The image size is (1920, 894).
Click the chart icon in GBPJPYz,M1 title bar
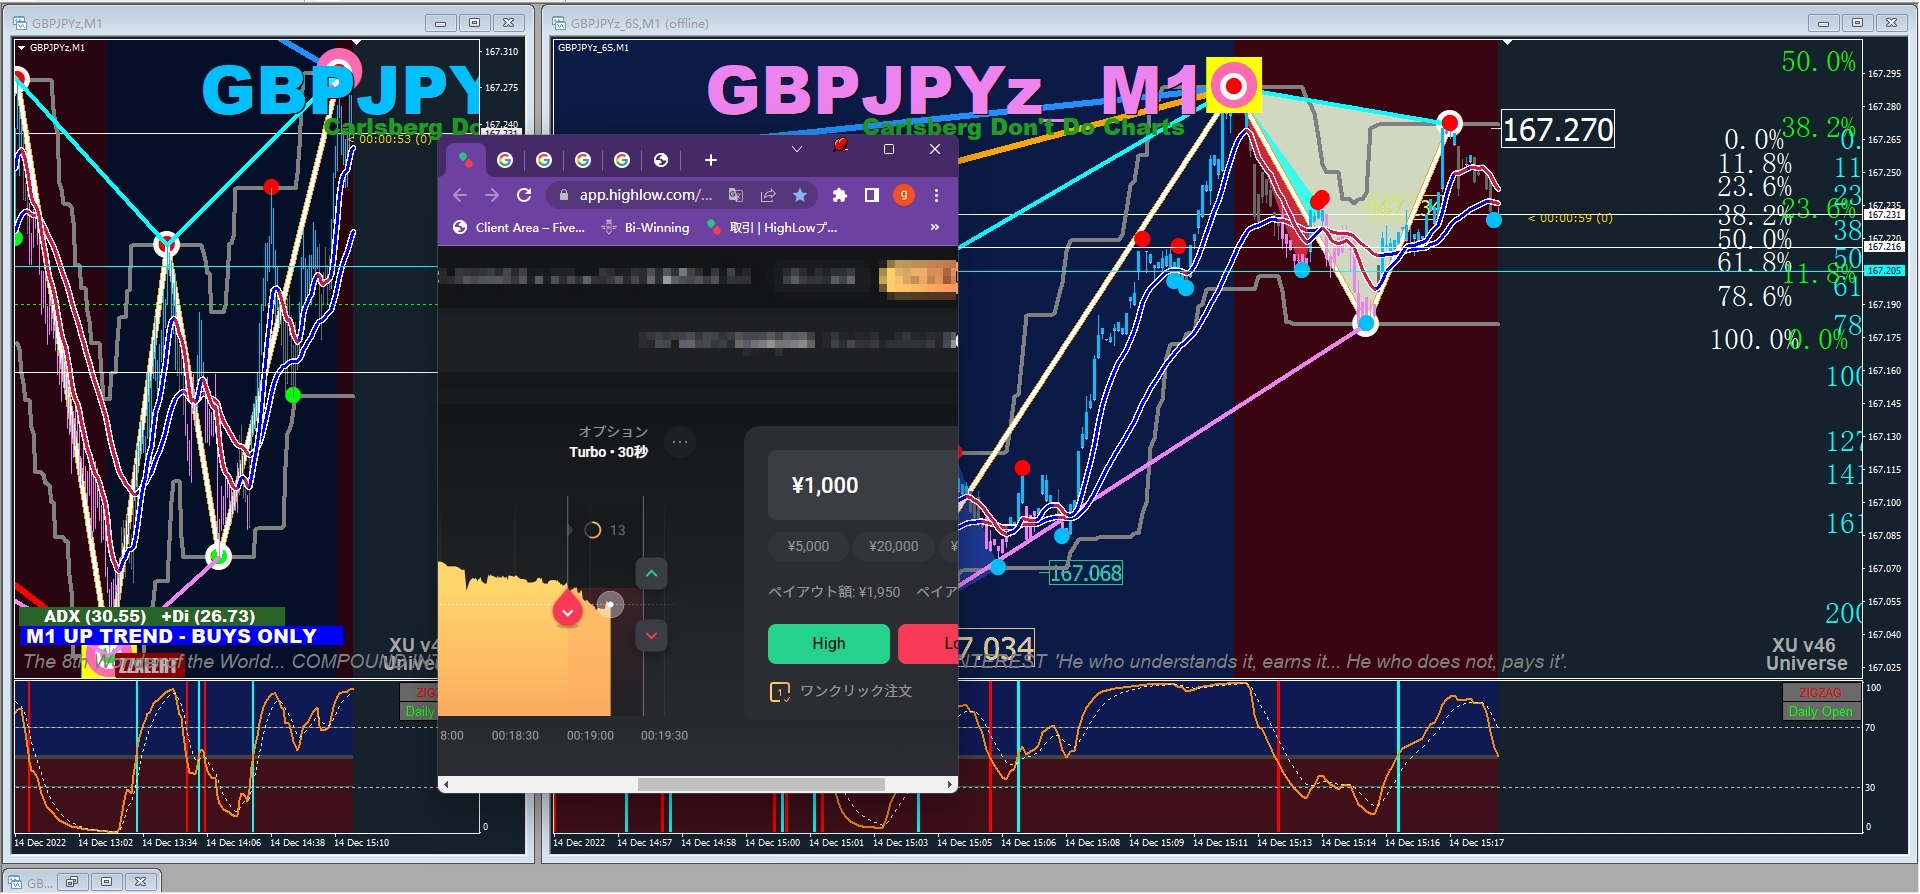pyautogui.click(x=20, y=23)
